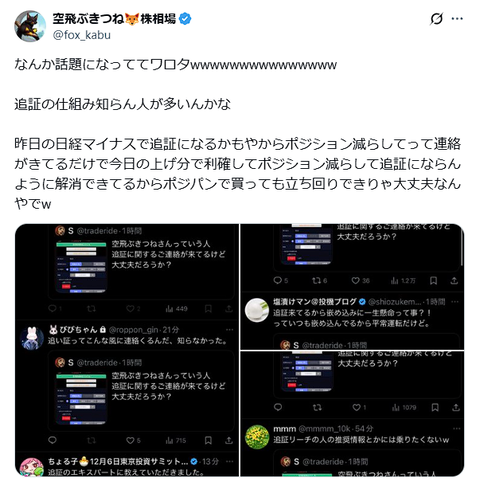This screenshot has height=482, width=480.
Task: Click the blue verified badge by the name
Action: pos(185,19)
